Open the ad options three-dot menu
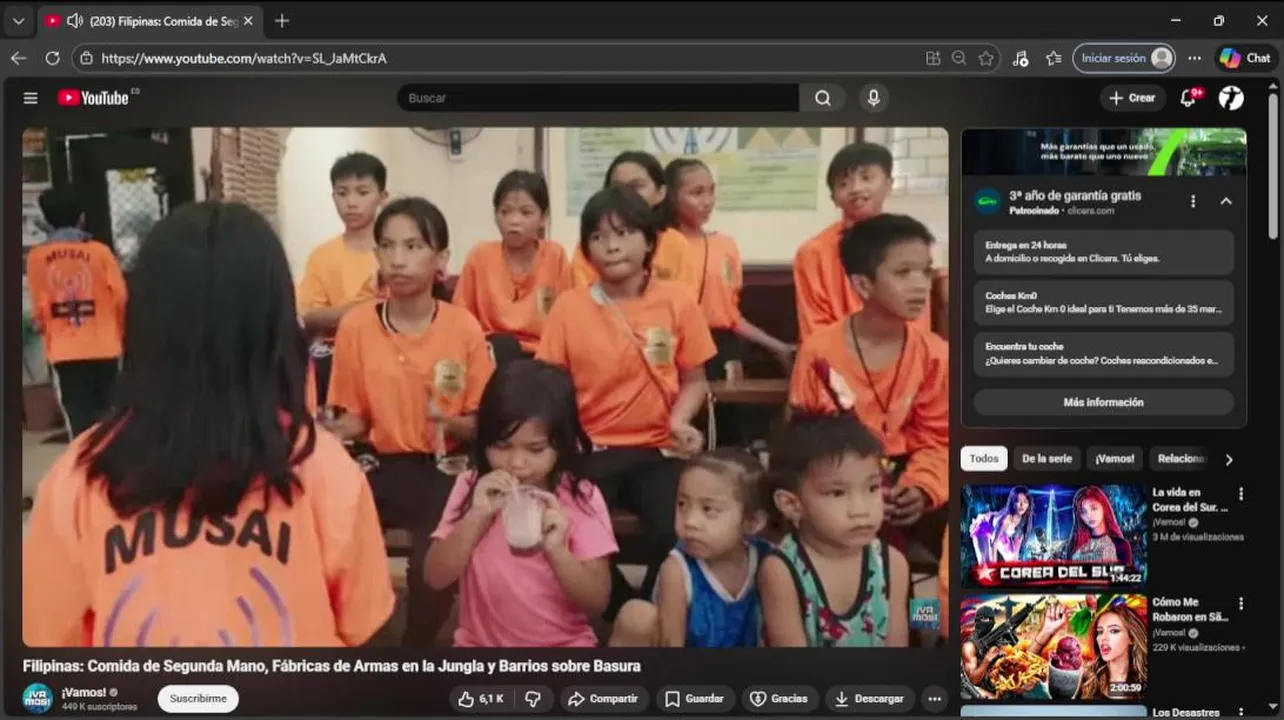 pos(1193,201)
